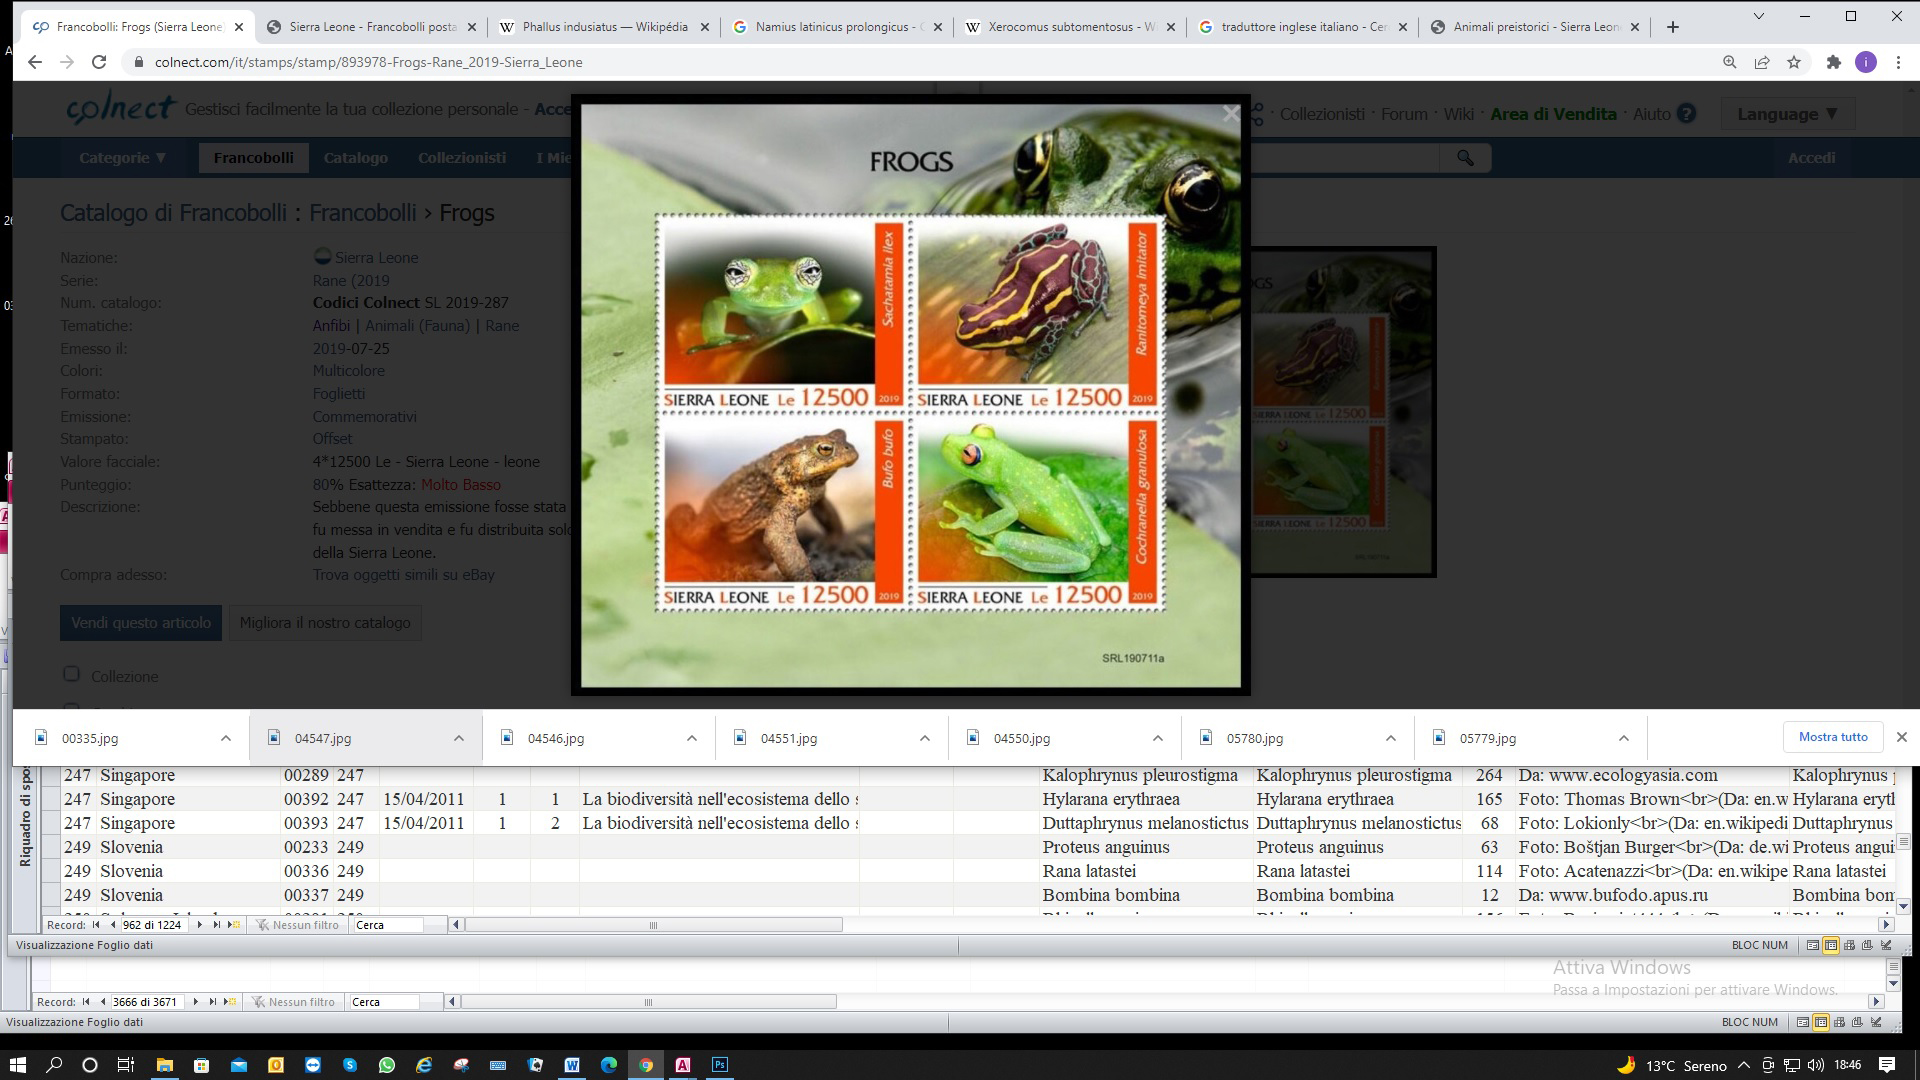The height and width of the screenshot is (1080, 1920).
Task: Expand the Categorie menu
Action: click(x=123, y=158)
